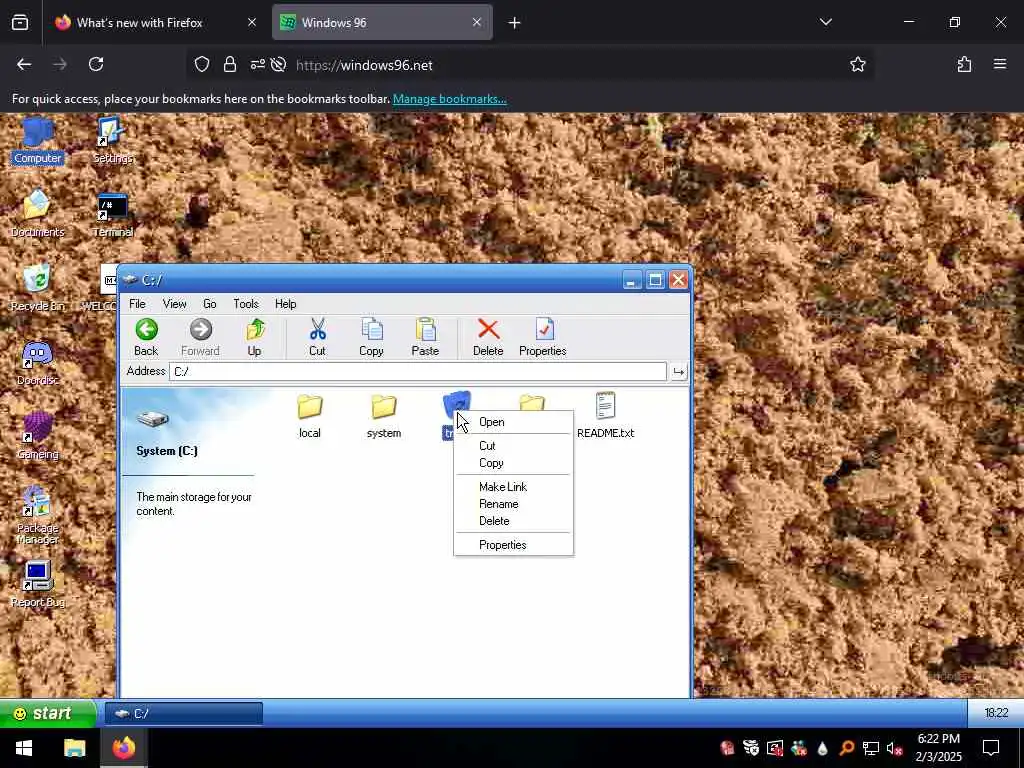This screenshot has width=1024, height=768.
Task: Click the Report Bug desktop icon
Action: click(x=38, y=584)
